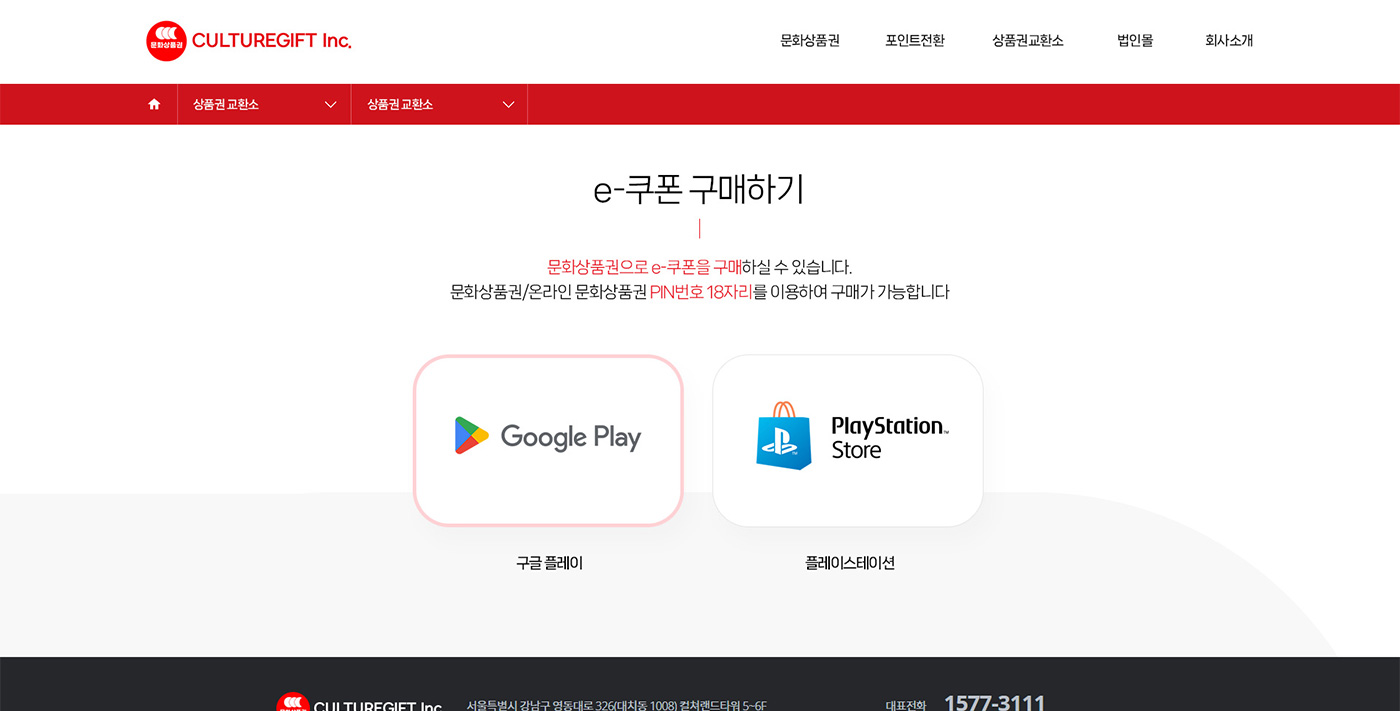Click the blue PlayStation shopping bag icon
The width and height of the screenshot is (1400, 711).
[784, 437]
